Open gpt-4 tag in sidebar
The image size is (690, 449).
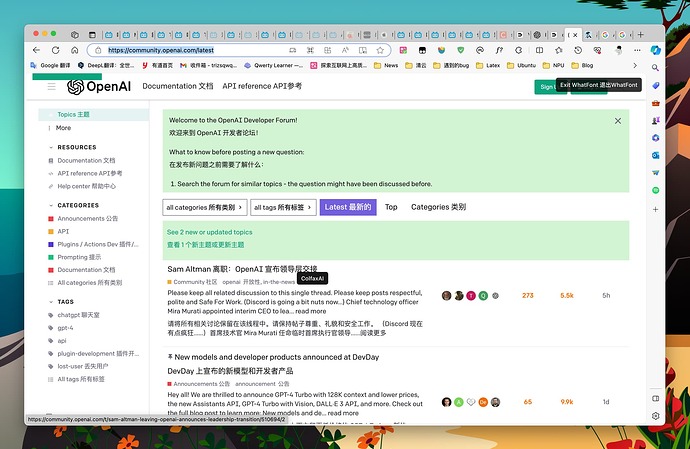point(65,328)
